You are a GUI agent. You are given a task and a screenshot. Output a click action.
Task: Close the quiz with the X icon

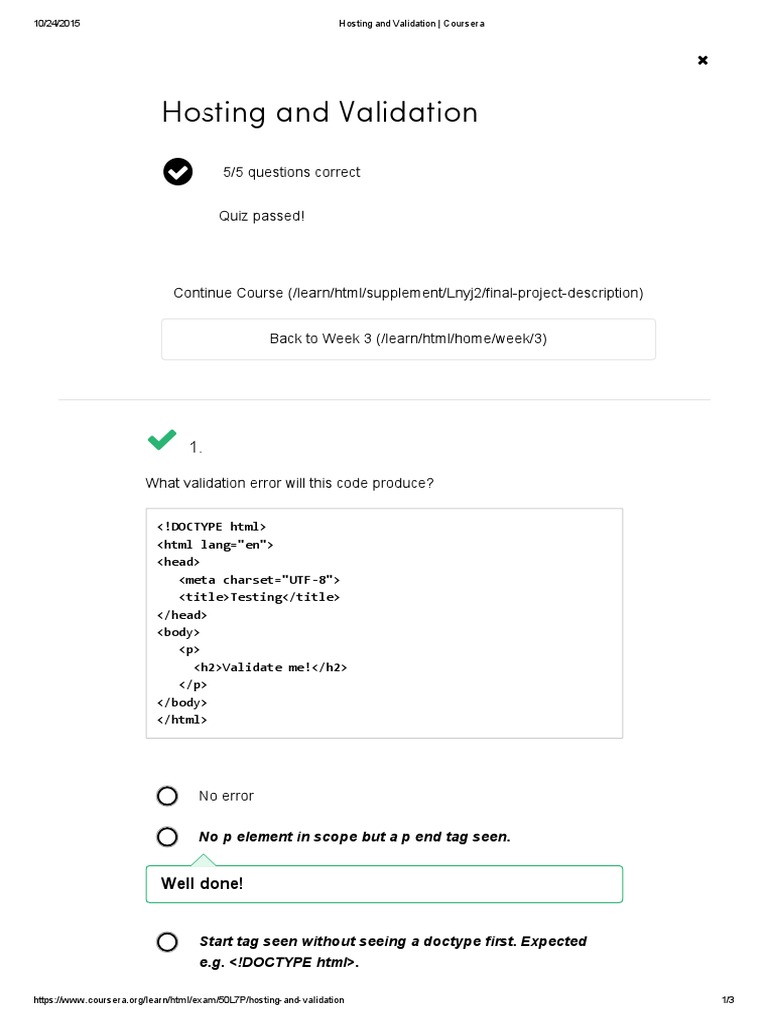point(702,60)
